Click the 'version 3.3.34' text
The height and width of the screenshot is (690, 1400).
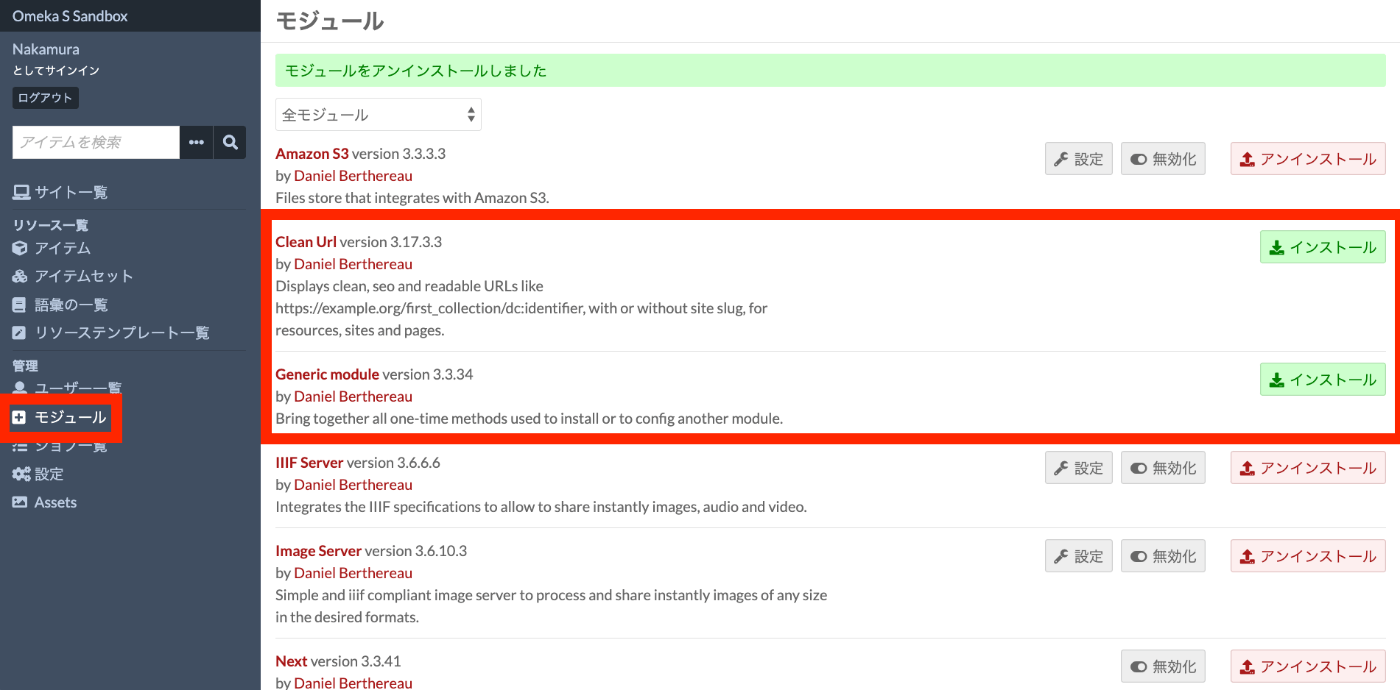[x=428, y=374]
